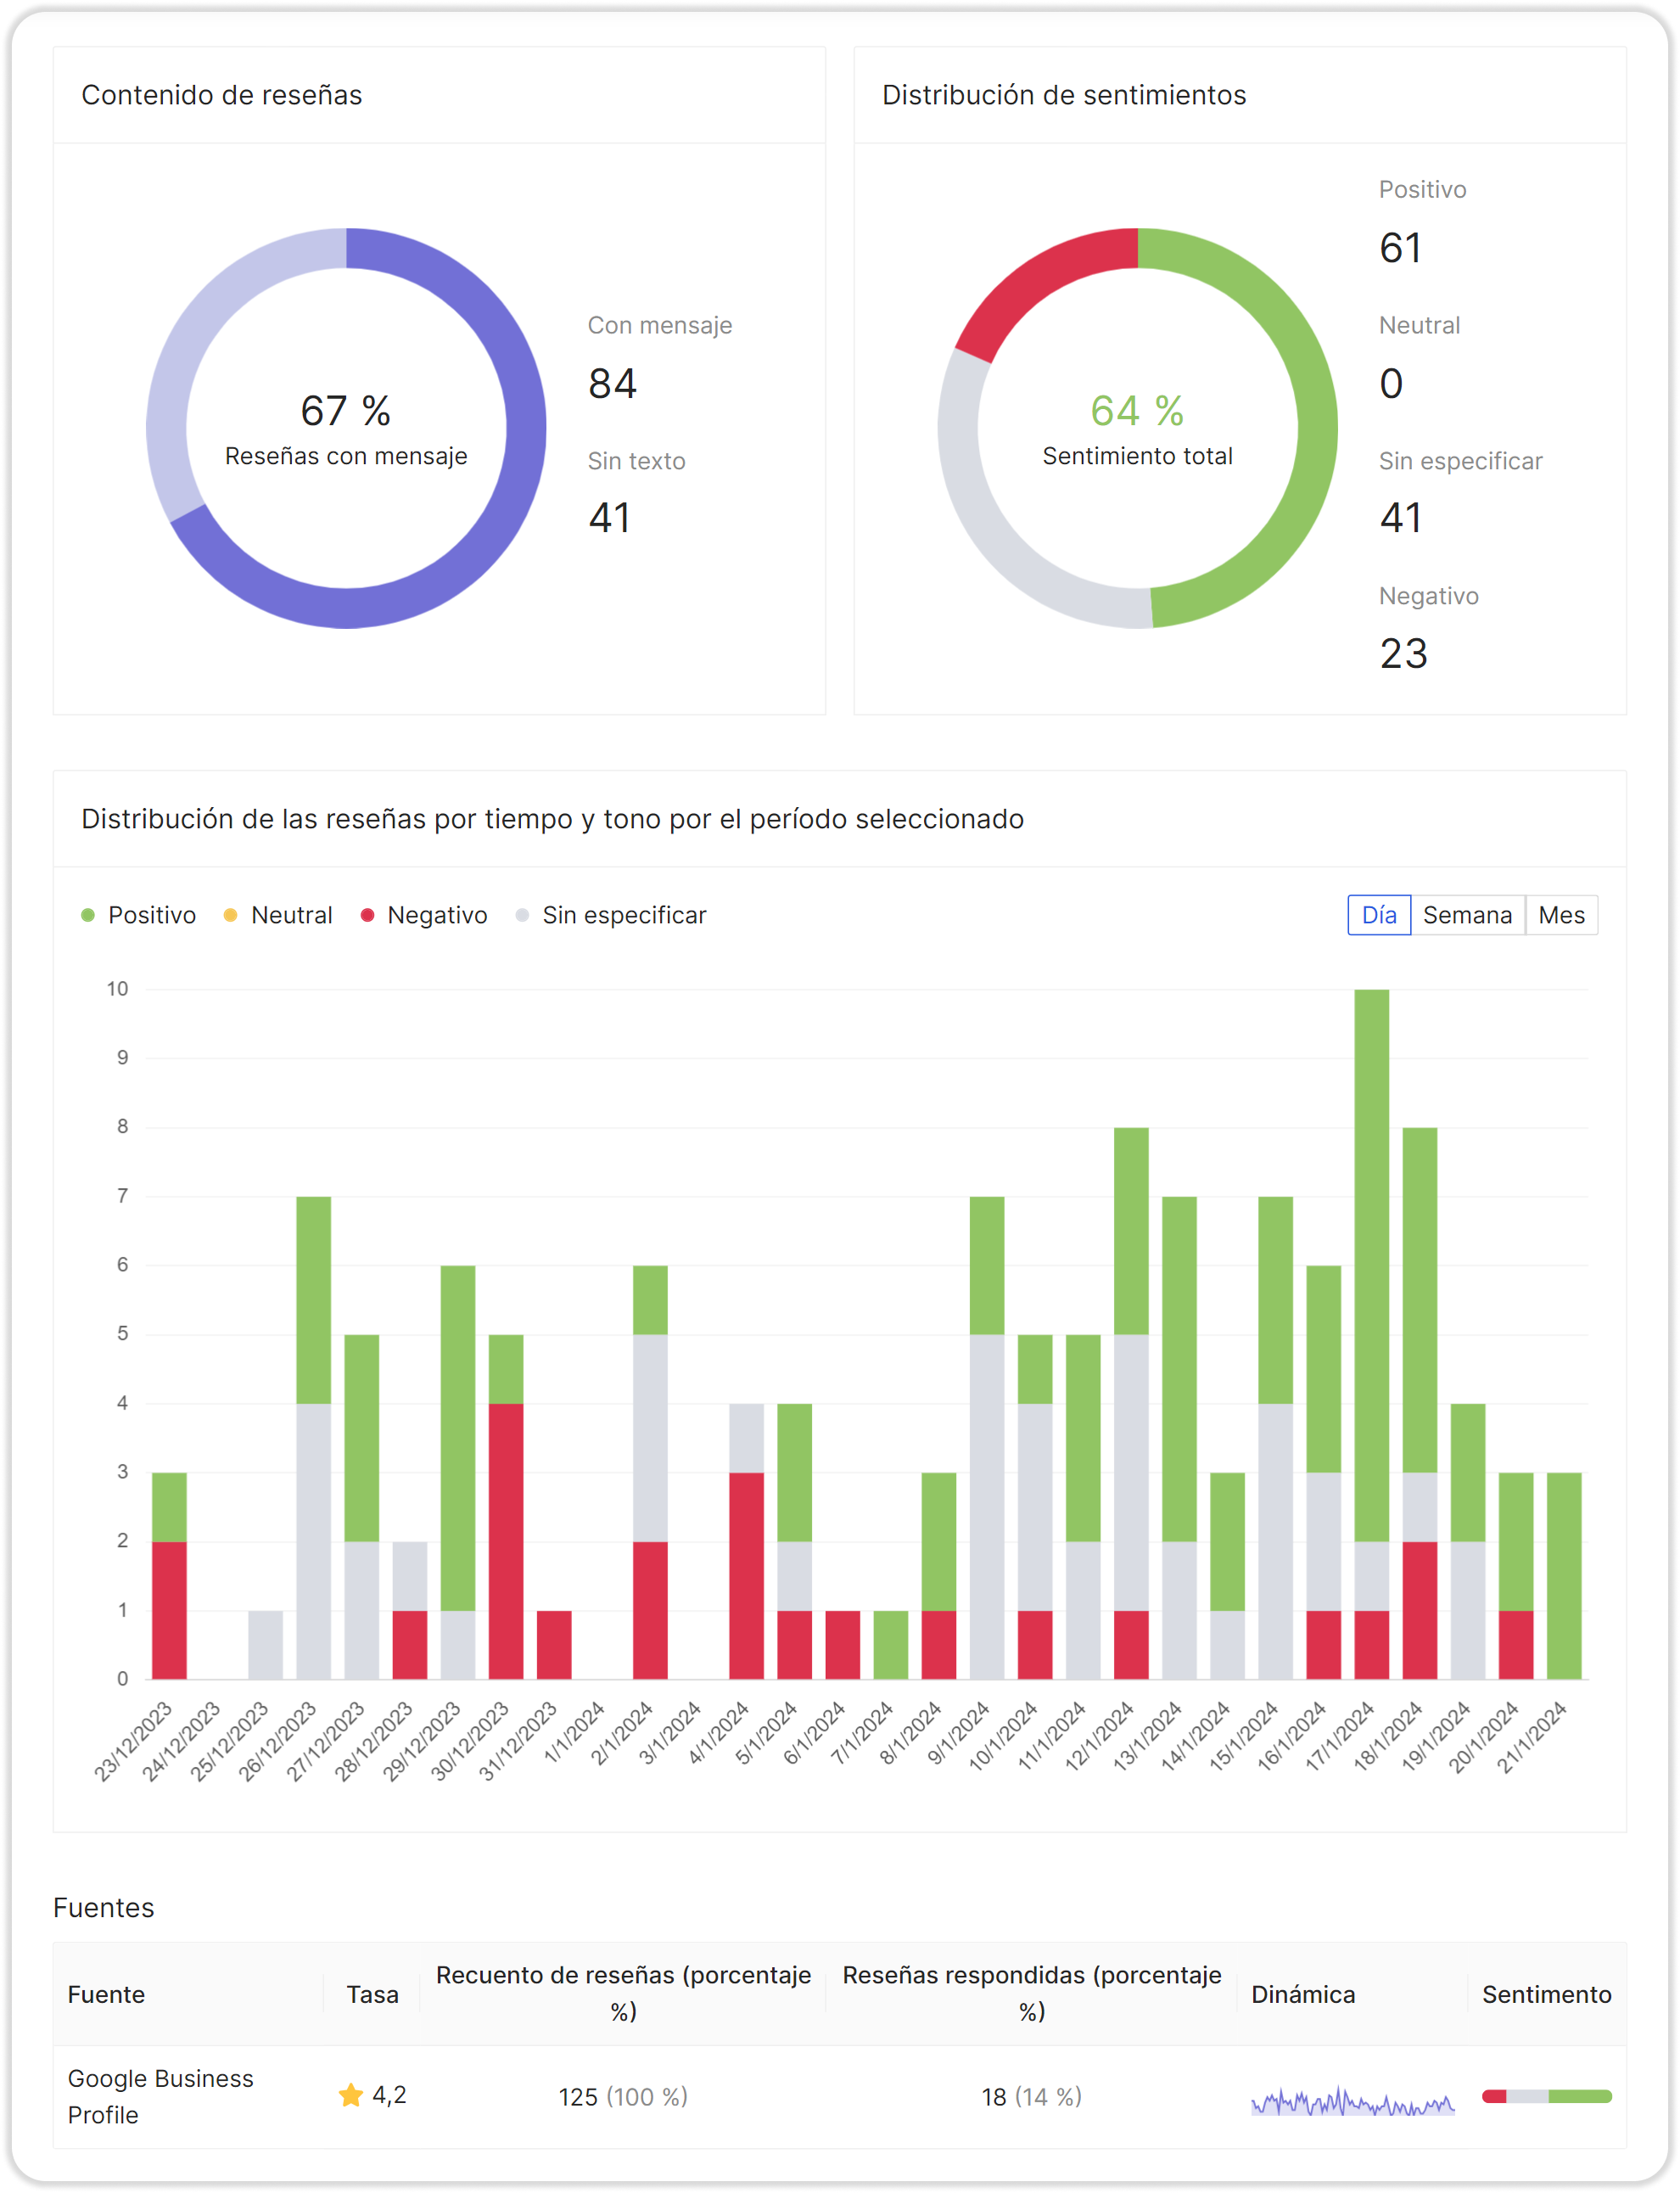
Task: Switch chart to Semana view
Action: (1466, 915)
